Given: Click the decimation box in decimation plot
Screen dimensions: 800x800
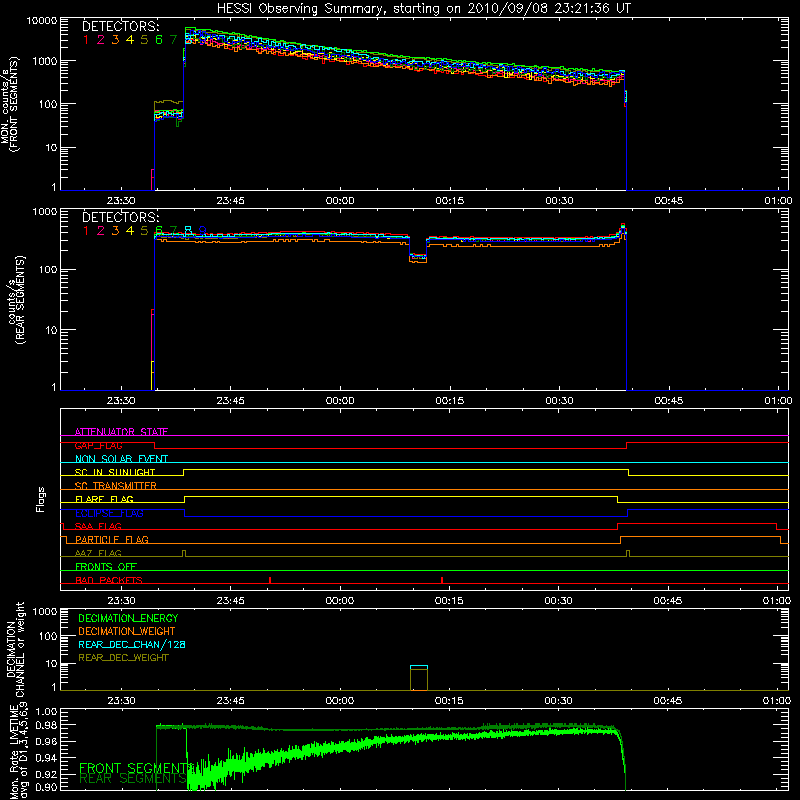Looking at the screenshot, I should (x=419, y=678).
